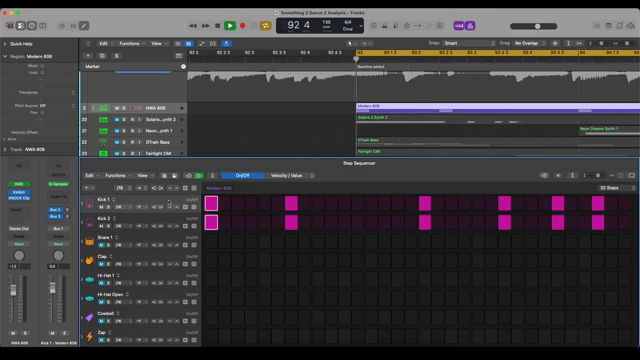
Task: Open Tracks area View menu
Action: click(158, 43)
